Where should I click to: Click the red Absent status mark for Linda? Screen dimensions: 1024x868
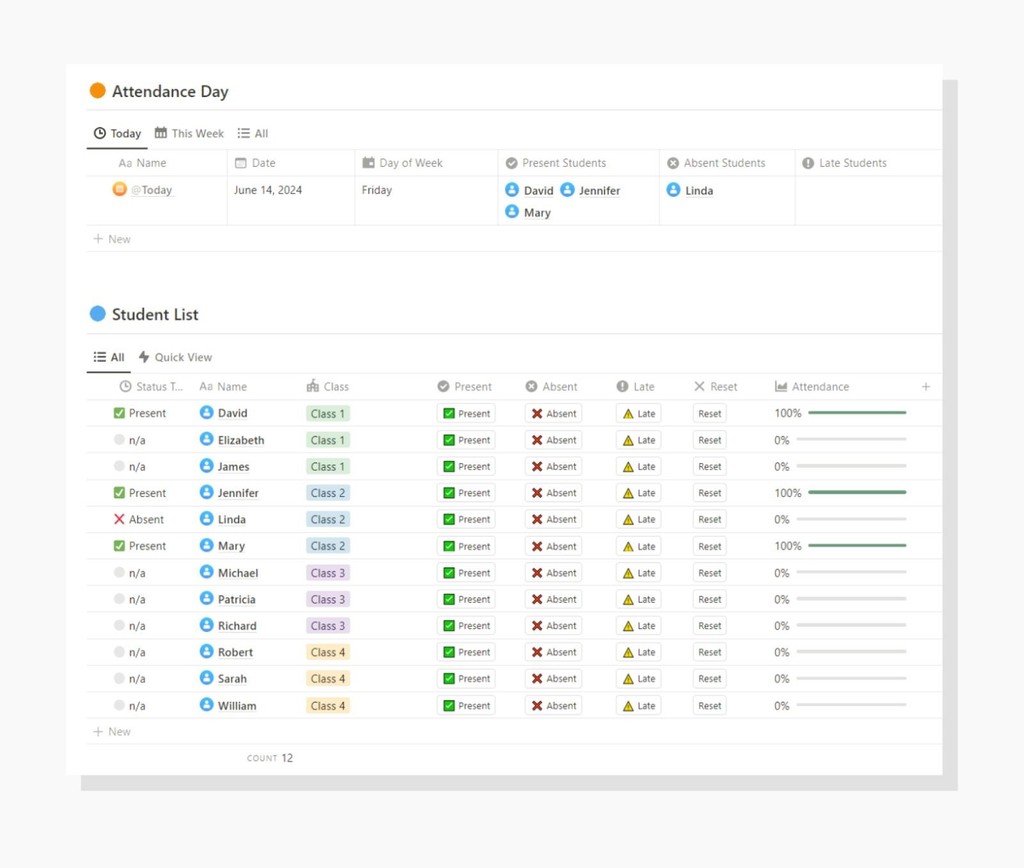(119, 519)
